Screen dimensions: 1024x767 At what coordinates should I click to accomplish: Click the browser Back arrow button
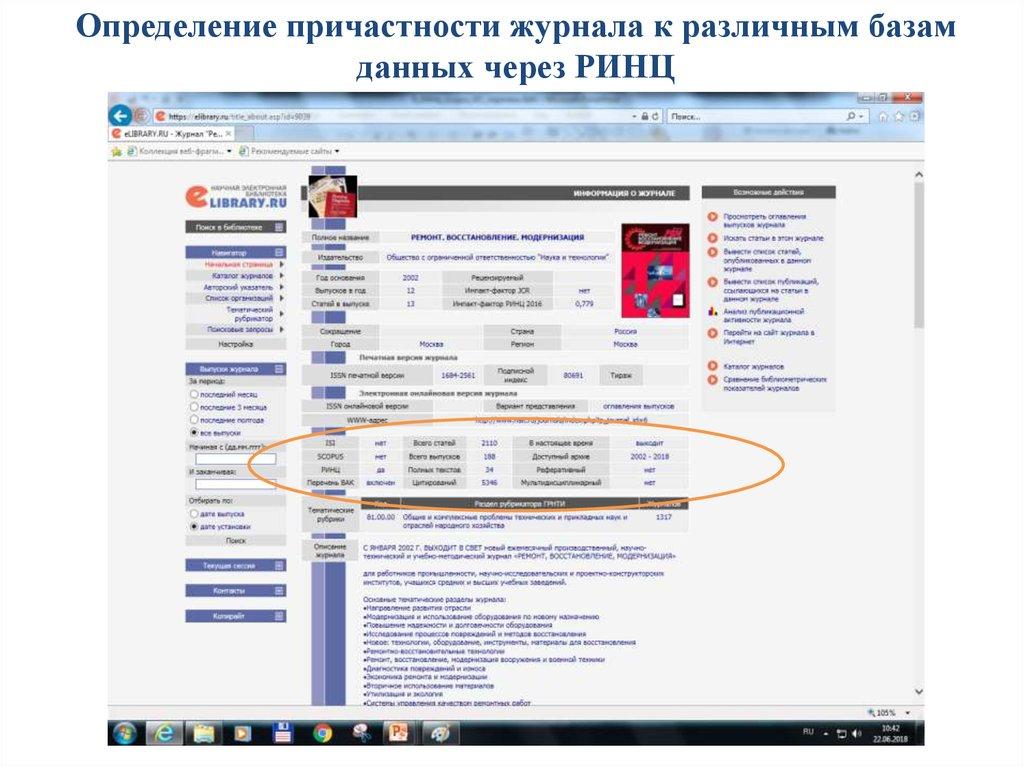pos(120,115)
